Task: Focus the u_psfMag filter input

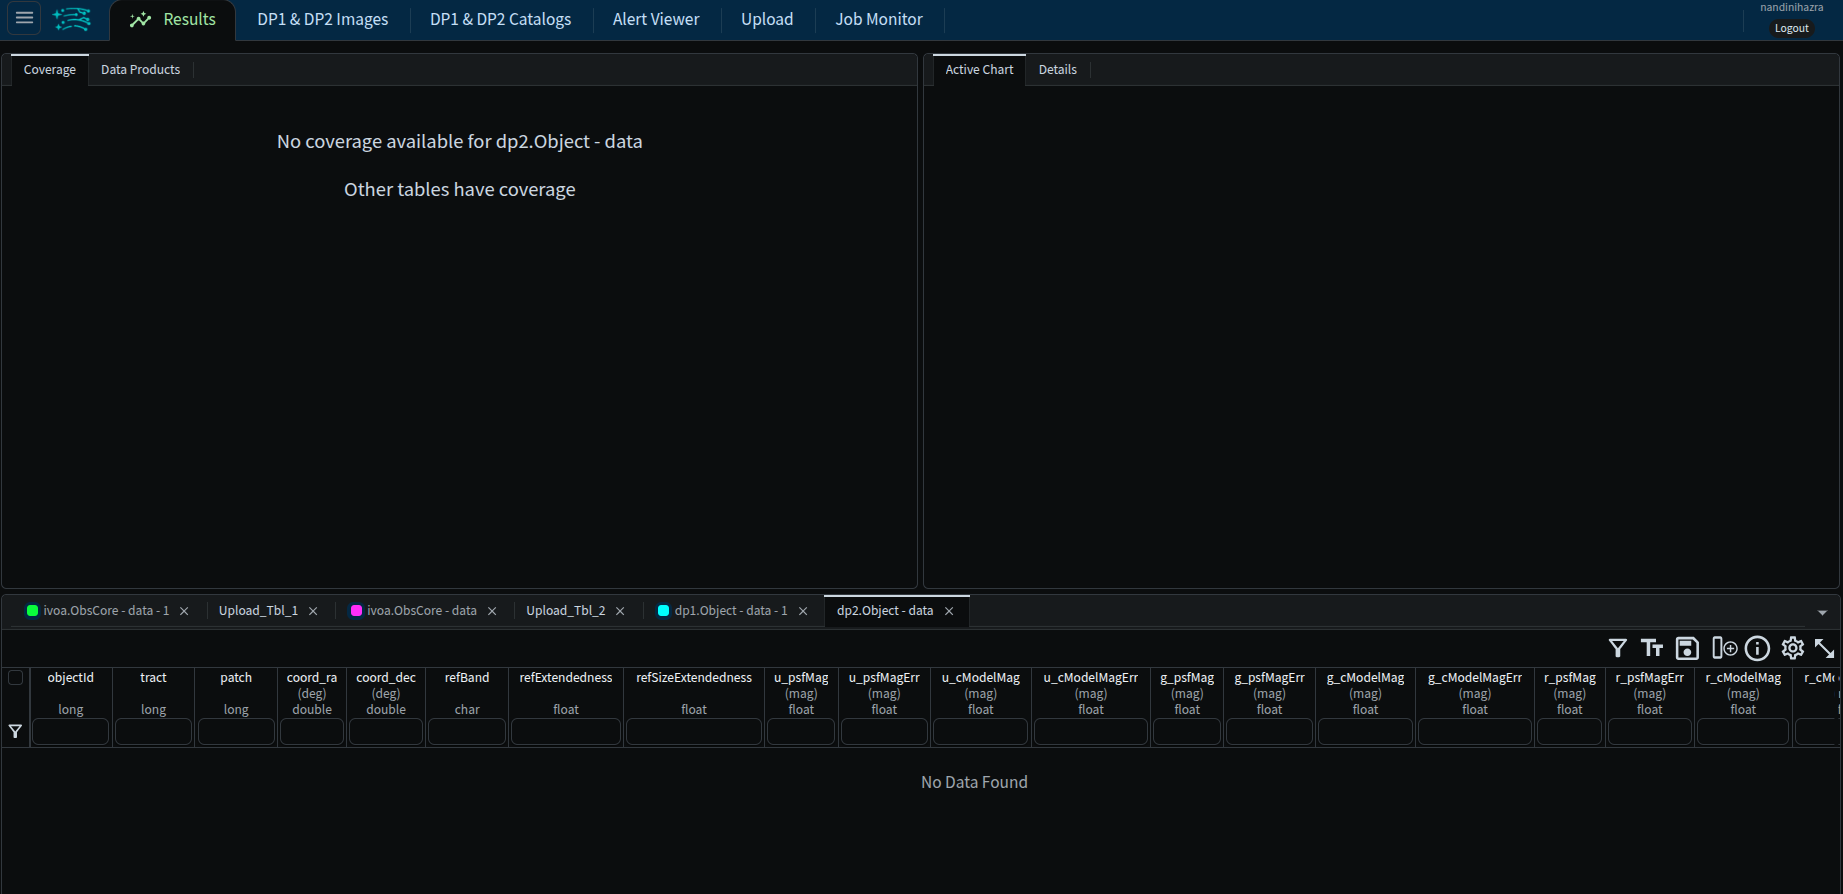Action: (801, 732)
